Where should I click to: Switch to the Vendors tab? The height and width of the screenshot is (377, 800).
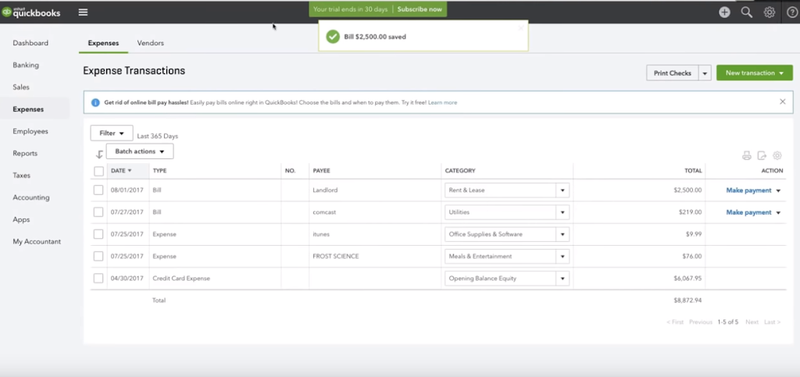(151, 43)
